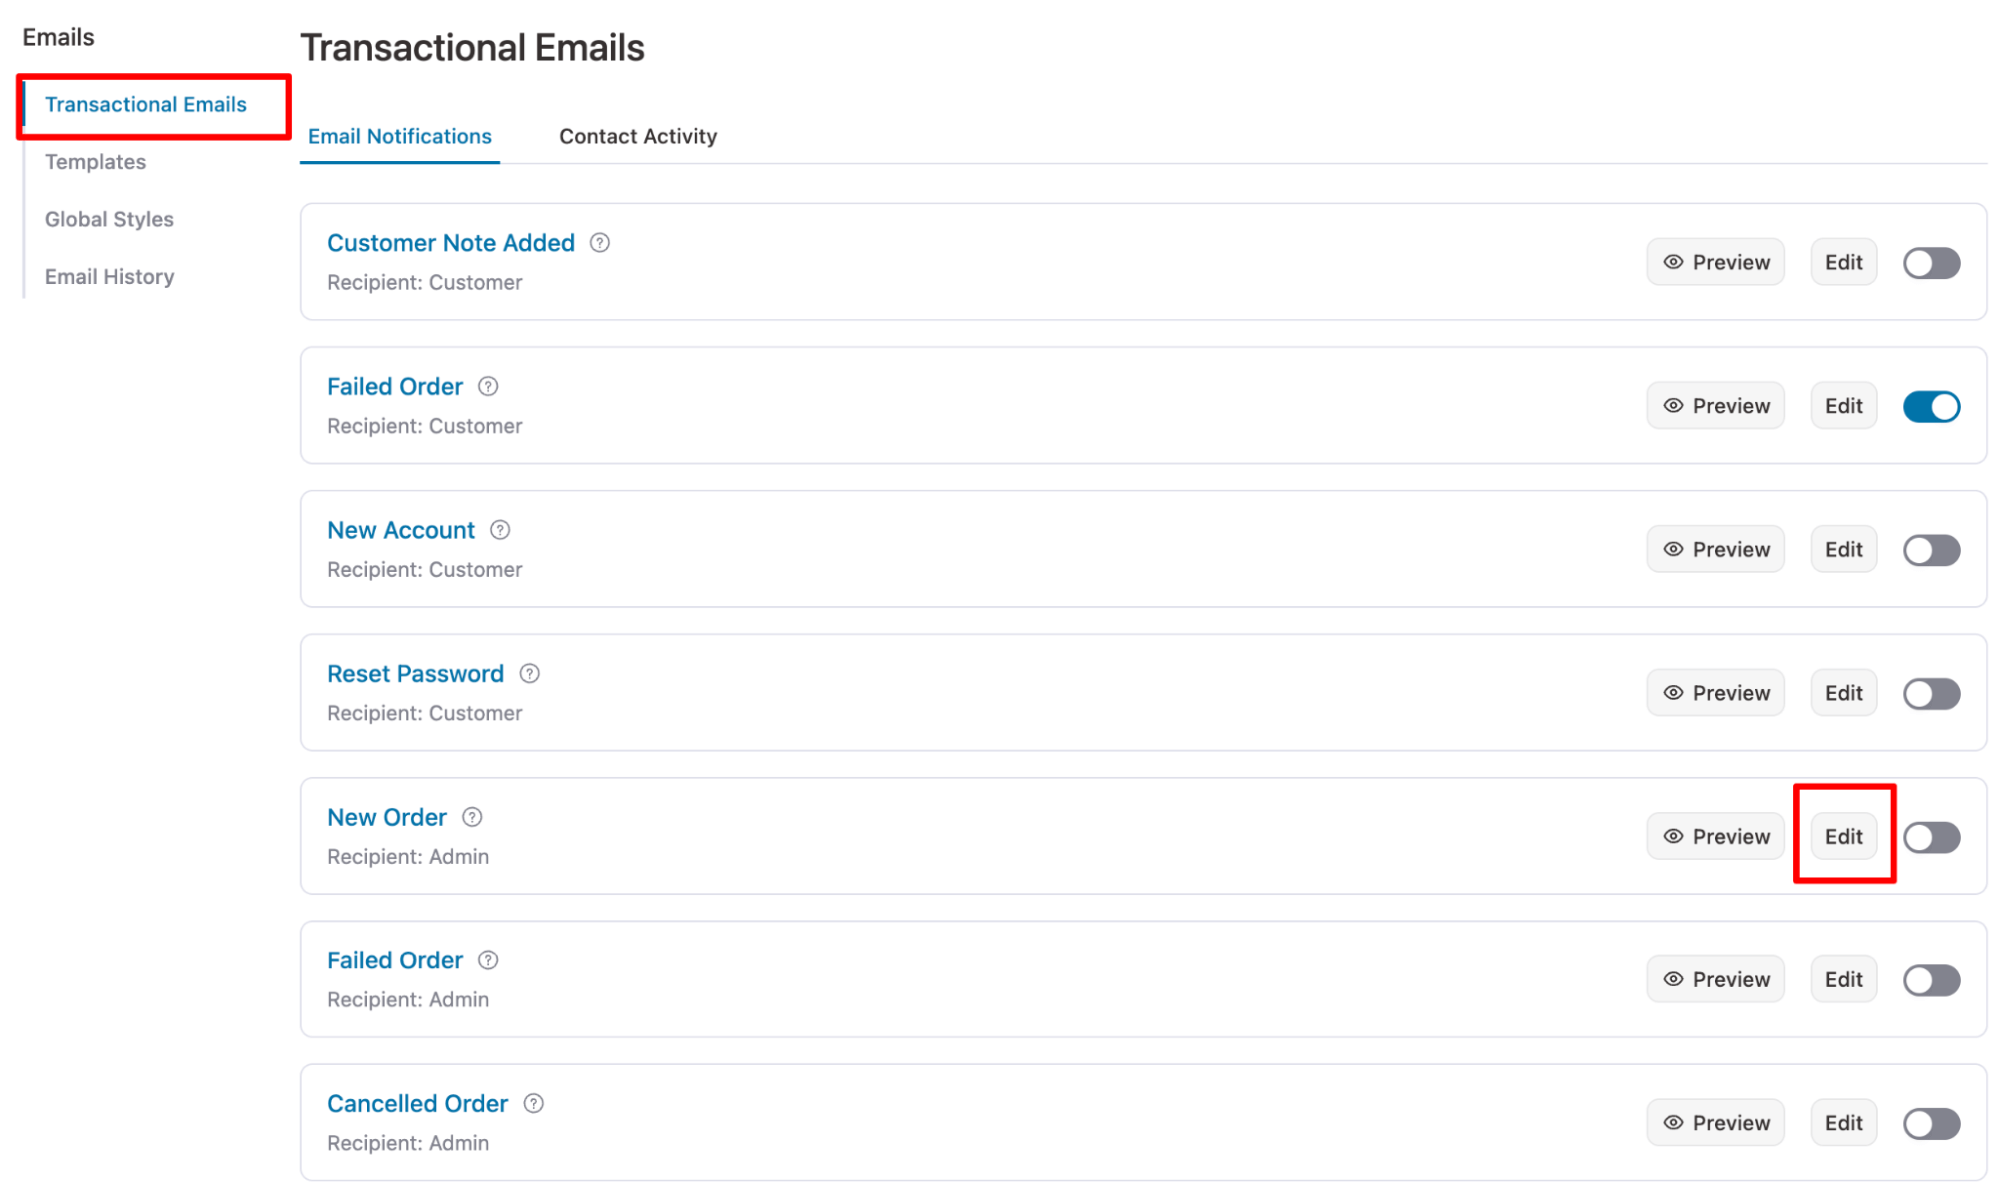Click 'Recipient: Customer' under Reset Password
This screenshot has width=1999, height=1194.
[425, 713]
